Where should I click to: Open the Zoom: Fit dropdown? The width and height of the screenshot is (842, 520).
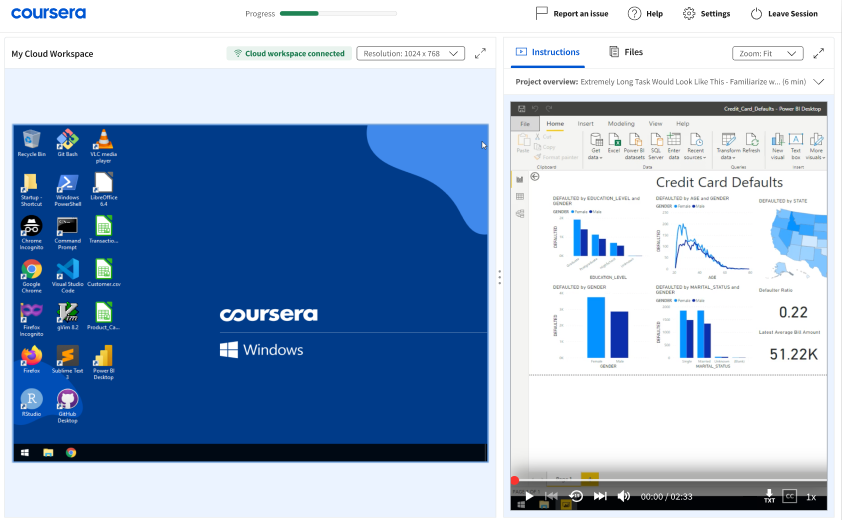(767, 53)
